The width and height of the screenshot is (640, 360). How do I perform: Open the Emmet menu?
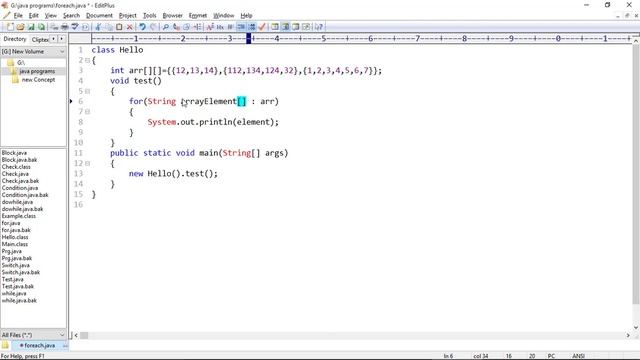[198, 16]
